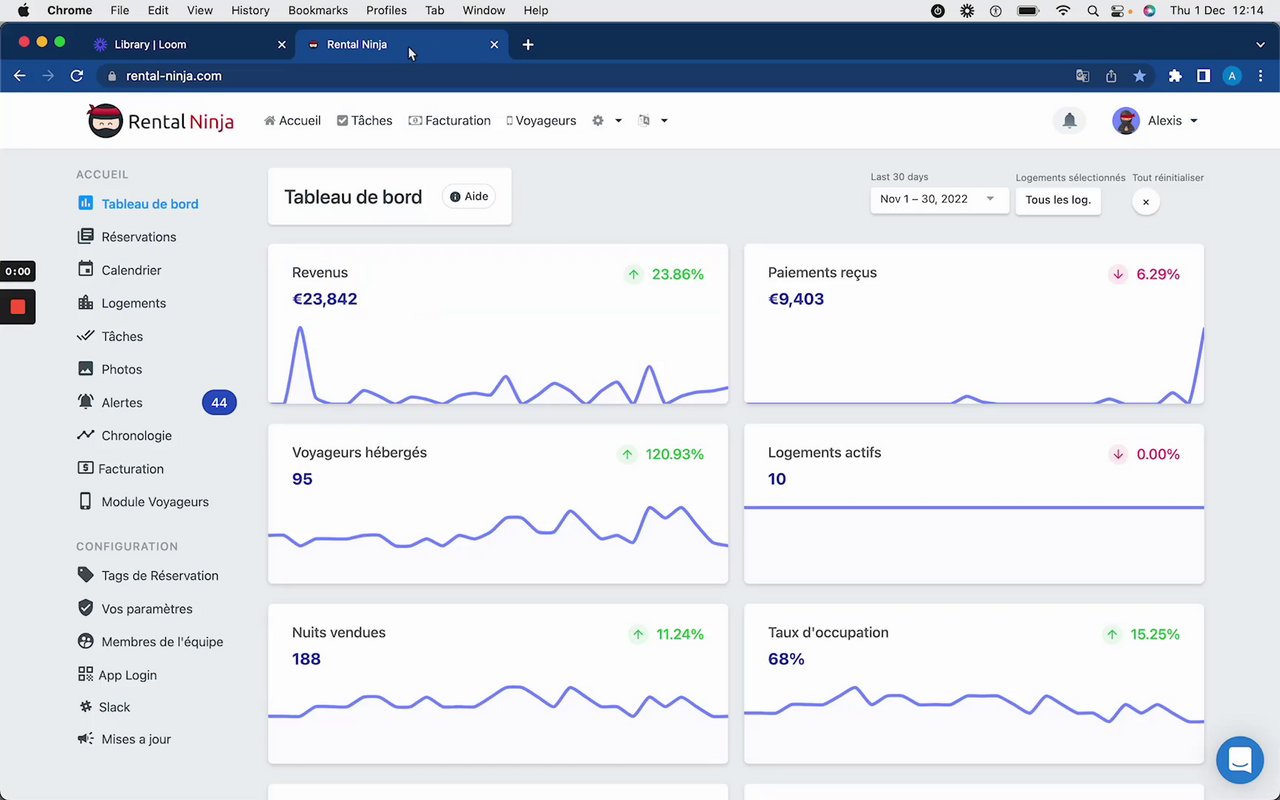Stop the Loom recording red button
The width and height of the screenshot is (1280, 800).
[x=18, y=307]
